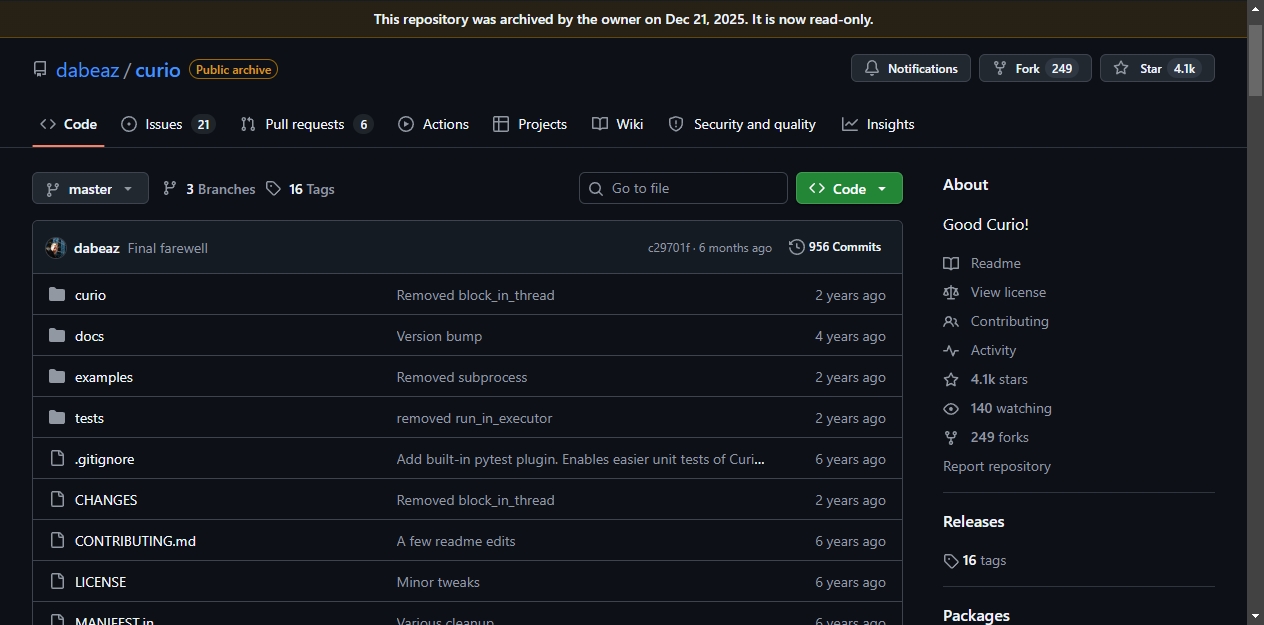Click the docs folder icon
The width and height of the screenshot is (1264, 625).
point(57,336)
